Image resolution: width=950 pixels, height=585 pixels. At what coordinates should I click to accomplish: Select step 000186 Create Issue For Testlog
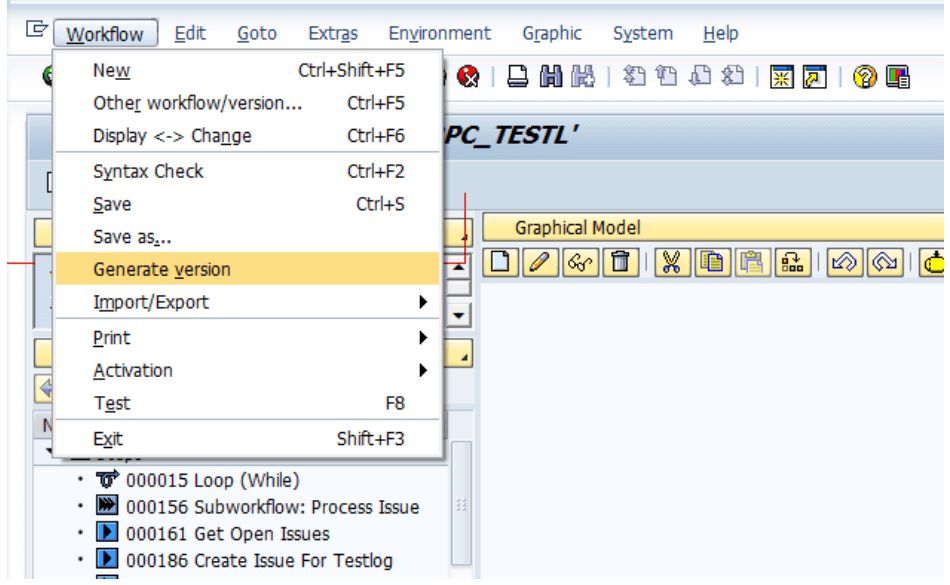[259, 560]
